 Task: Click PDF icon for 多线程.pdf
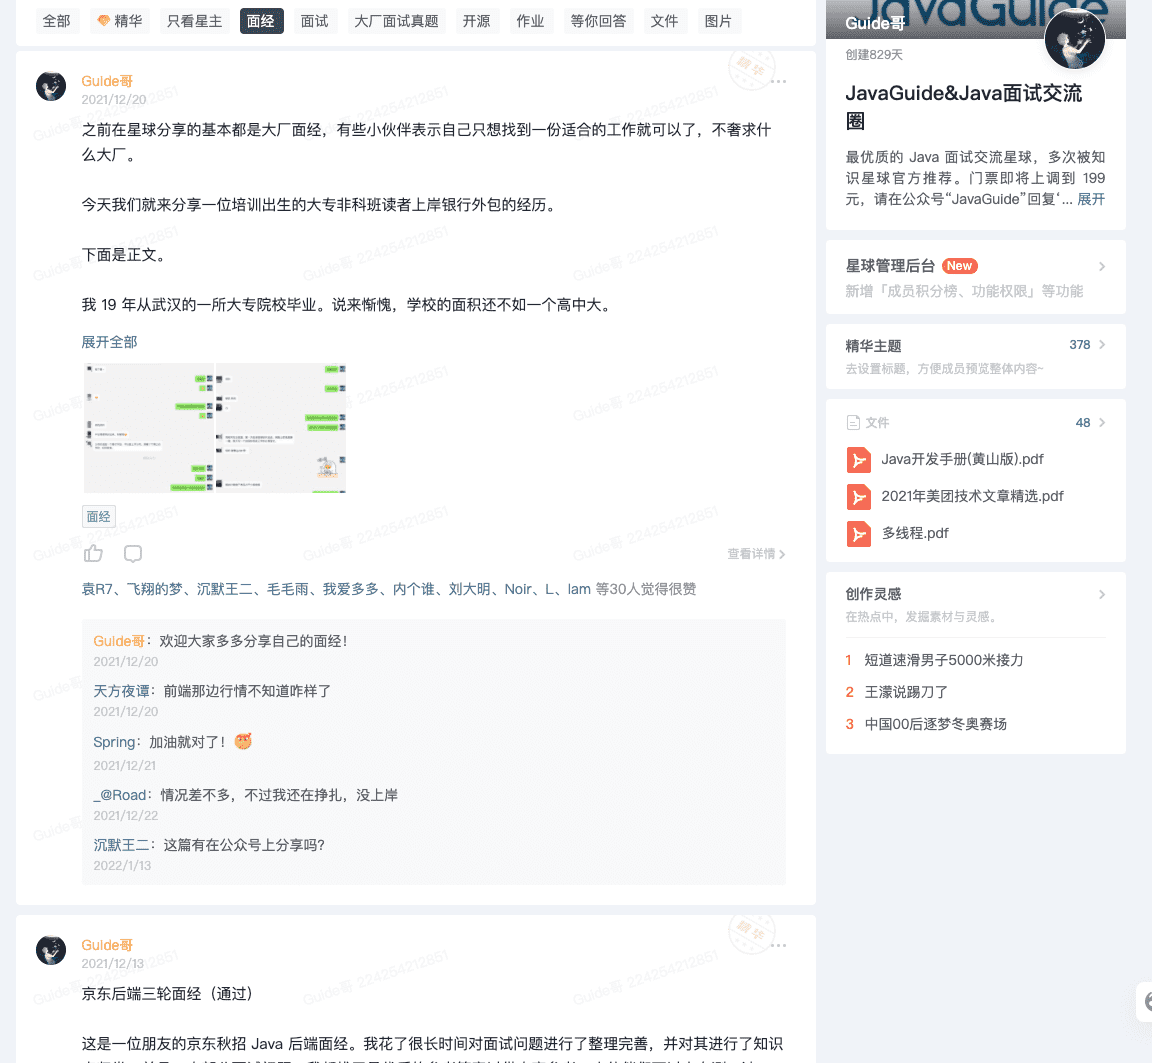(x=858, y=533)
